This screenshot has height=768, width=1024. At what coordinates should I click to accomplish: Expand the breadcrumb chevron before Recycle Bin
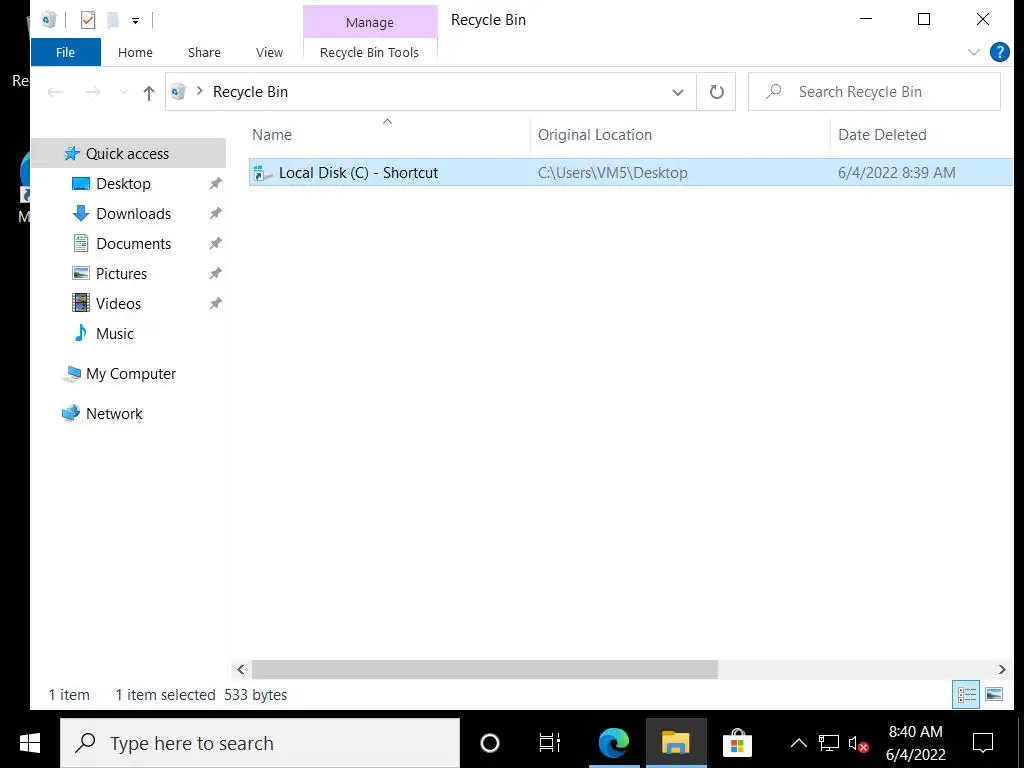tap(199, 91)
